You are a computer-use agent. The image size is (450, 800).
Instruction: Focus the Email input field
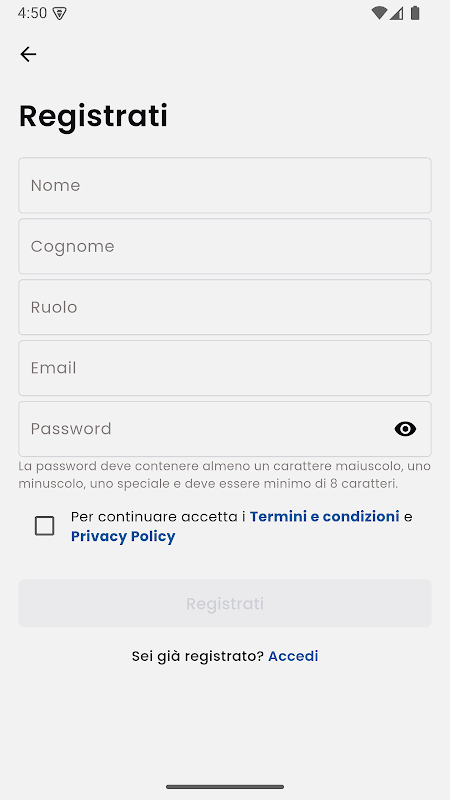click(x=225, y=368)
